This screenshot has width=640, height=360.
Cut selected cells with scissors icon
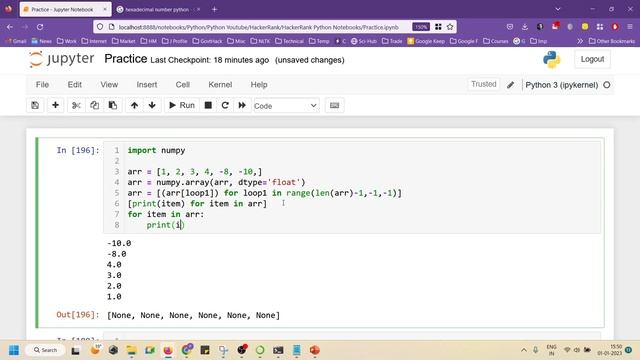click(76, 105)
